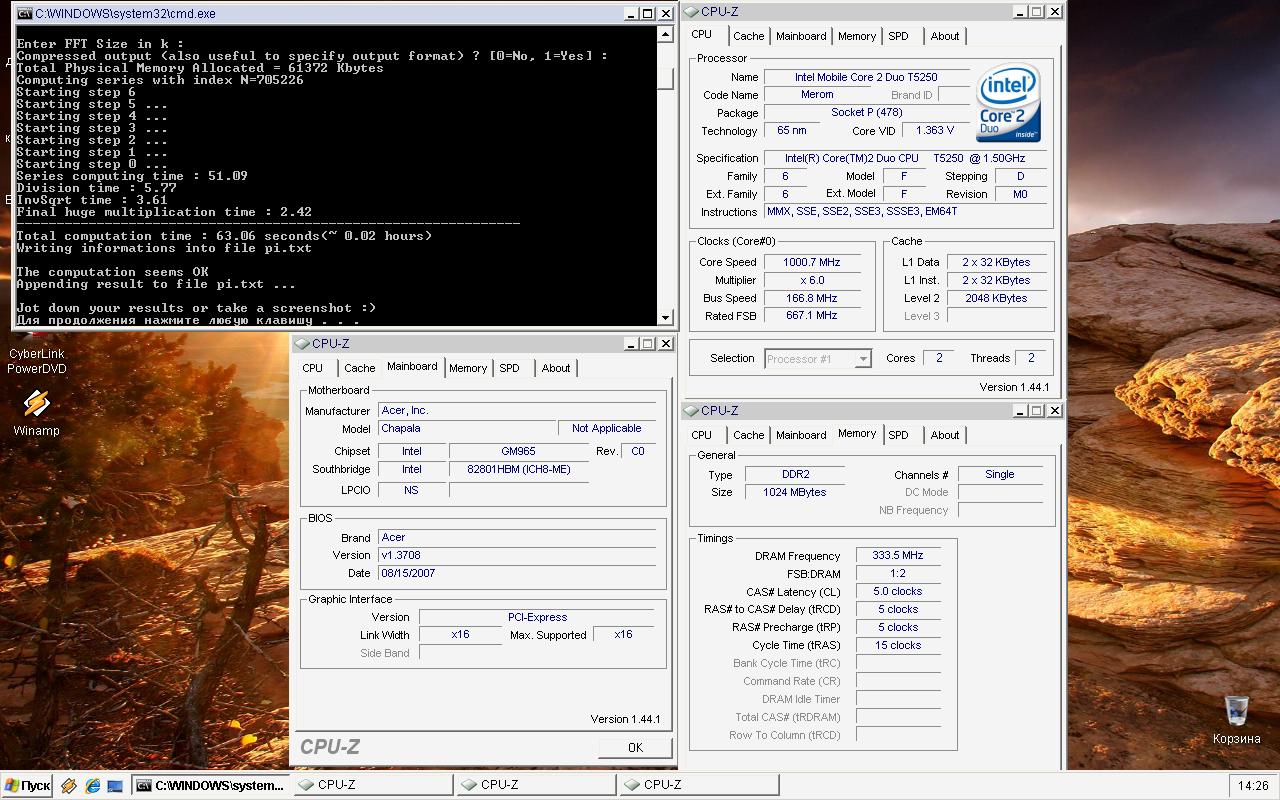Click the Level 2 cache value 2048 KBytes
Screen dimensions: 1280x800
click(x=996, y=298)
